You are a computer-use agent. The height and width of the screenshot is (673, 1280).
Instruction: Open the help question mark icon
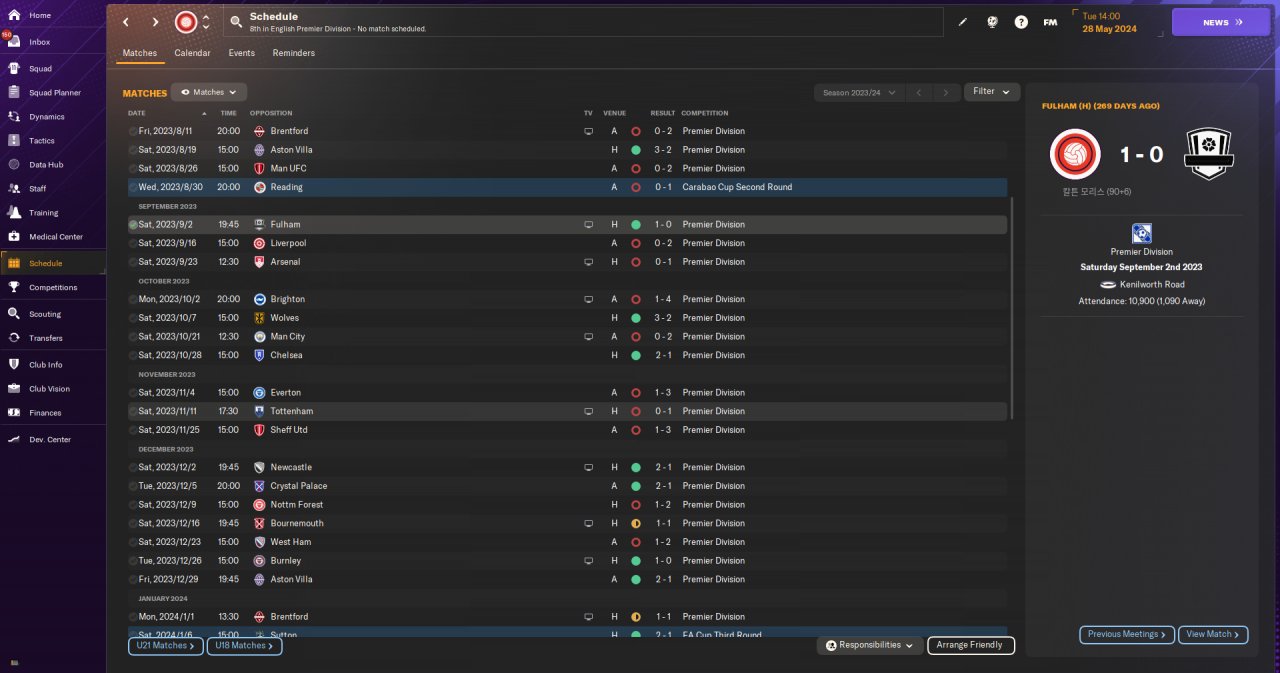[x=1020, y=22]
